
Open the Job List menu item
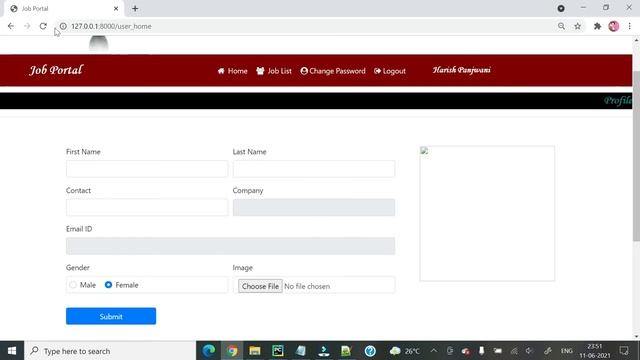click(x=274, y=71)
